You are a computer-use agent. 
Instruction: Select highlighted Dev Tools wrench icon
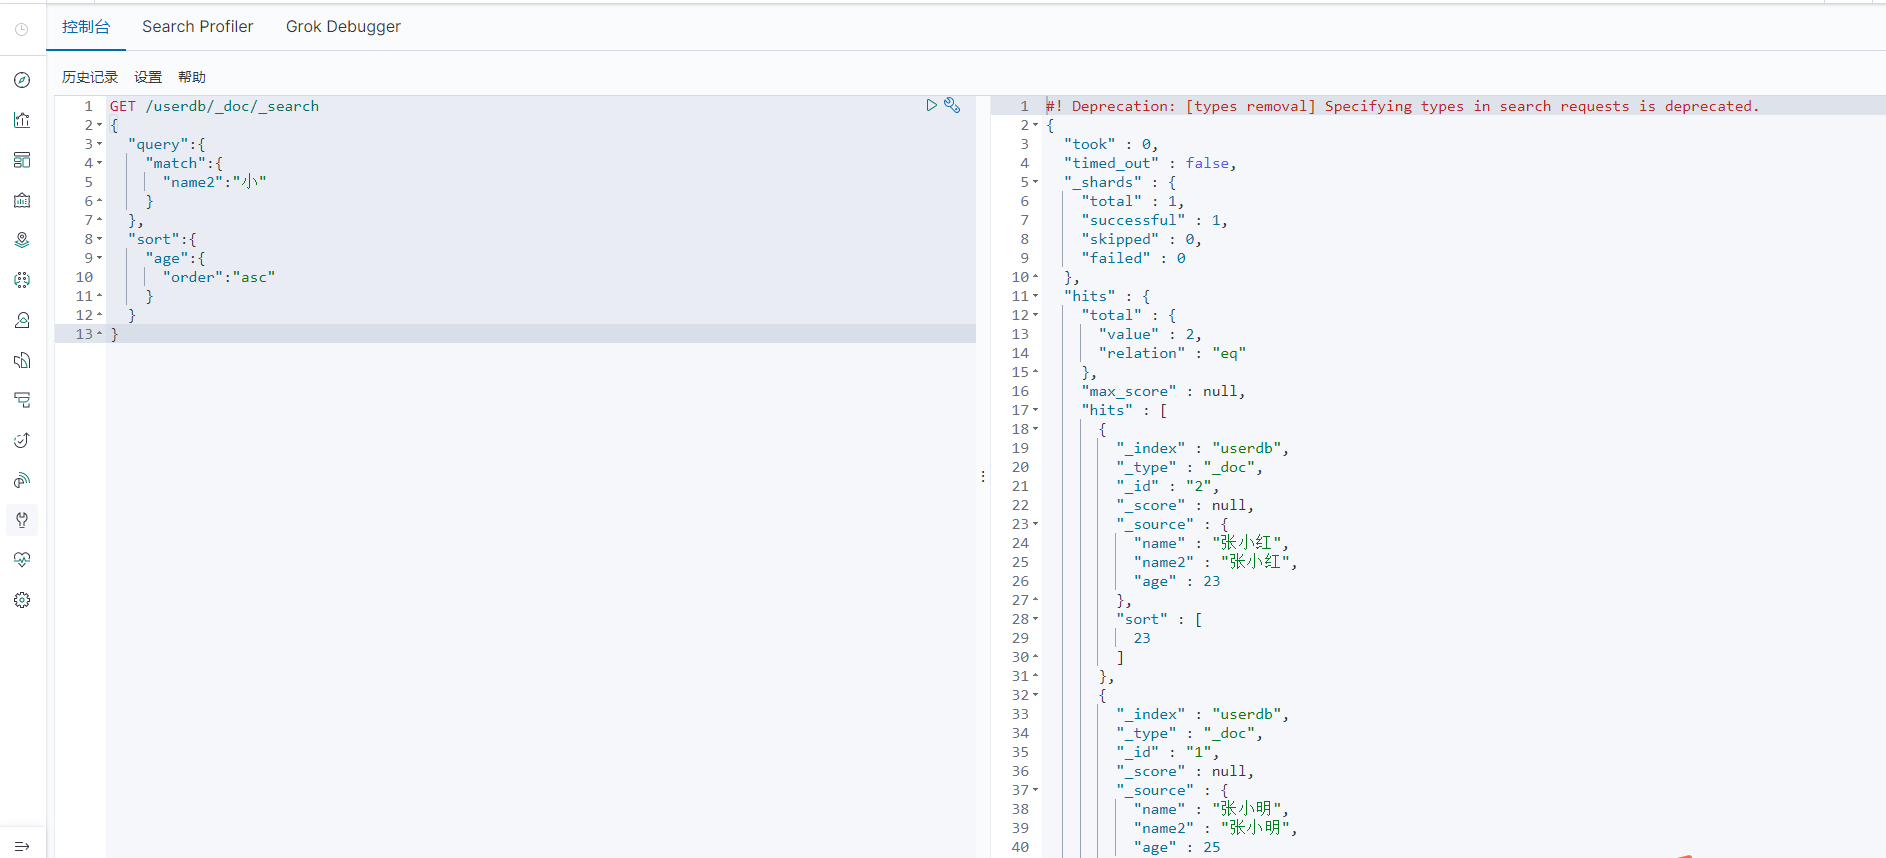(x=22, y=520)
